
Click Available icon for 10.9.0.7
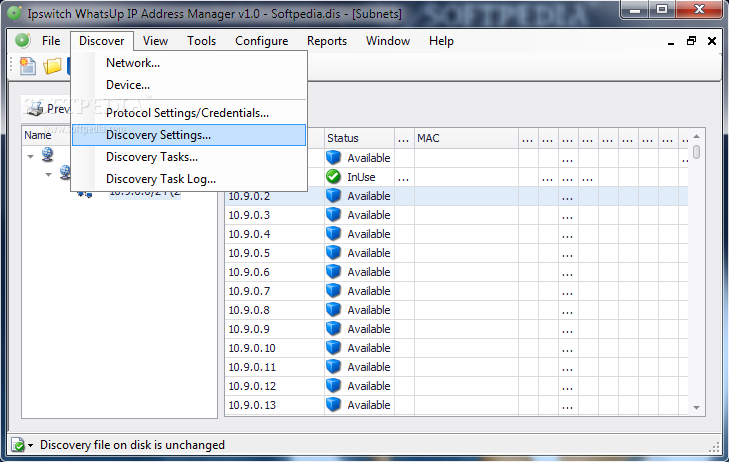click(x=333, y=291)
